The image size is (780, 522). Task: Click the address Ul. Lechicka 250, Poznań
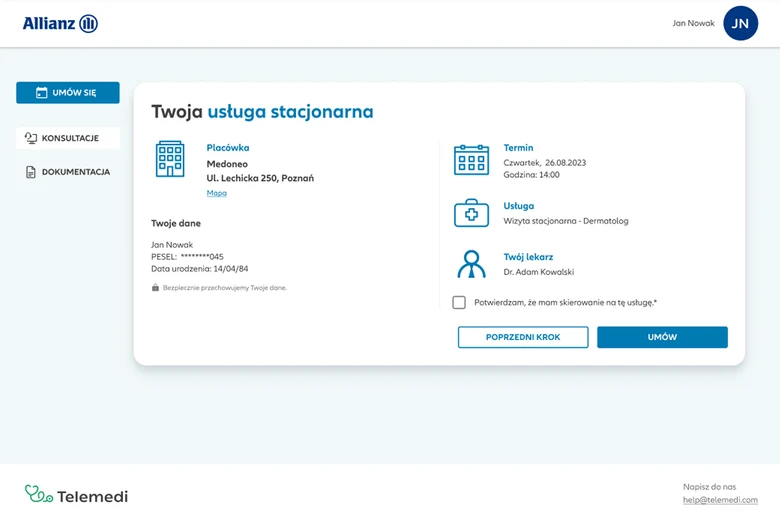260,178
